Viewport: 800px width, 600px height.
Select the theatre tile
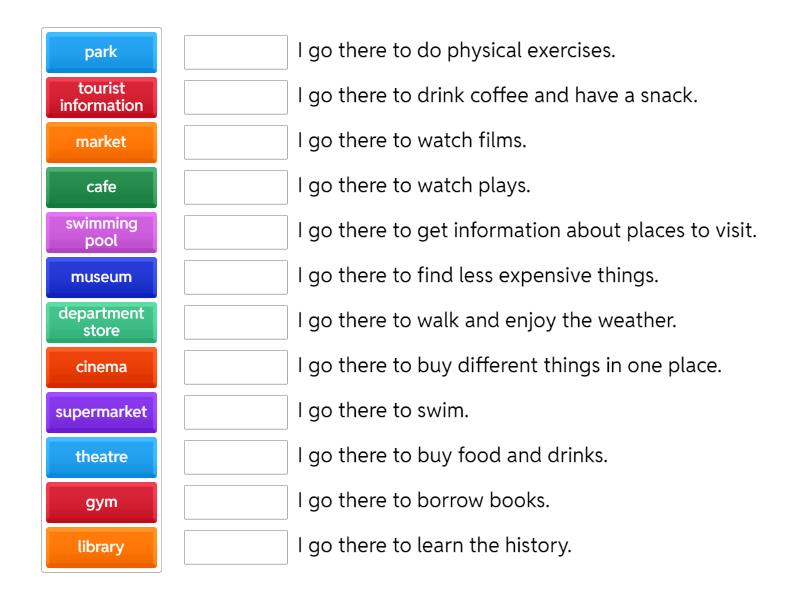click(x=100, y=457)
